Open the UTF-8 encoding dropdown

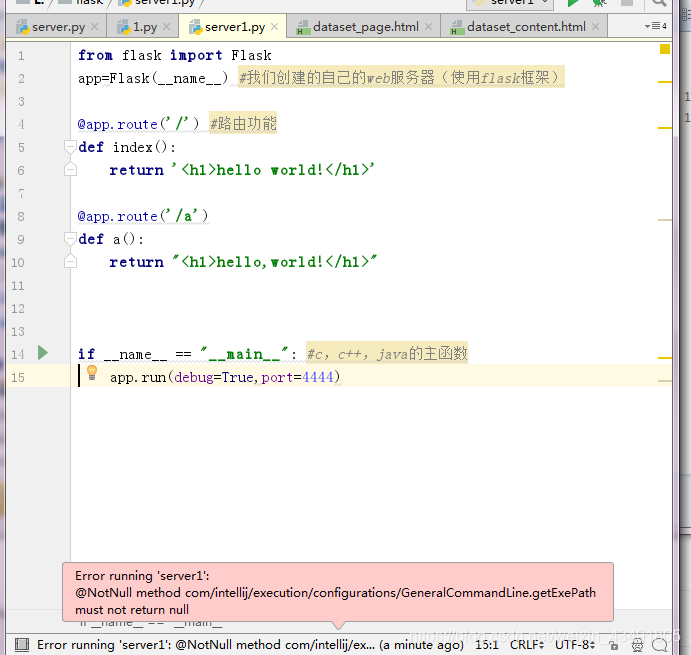575,645
